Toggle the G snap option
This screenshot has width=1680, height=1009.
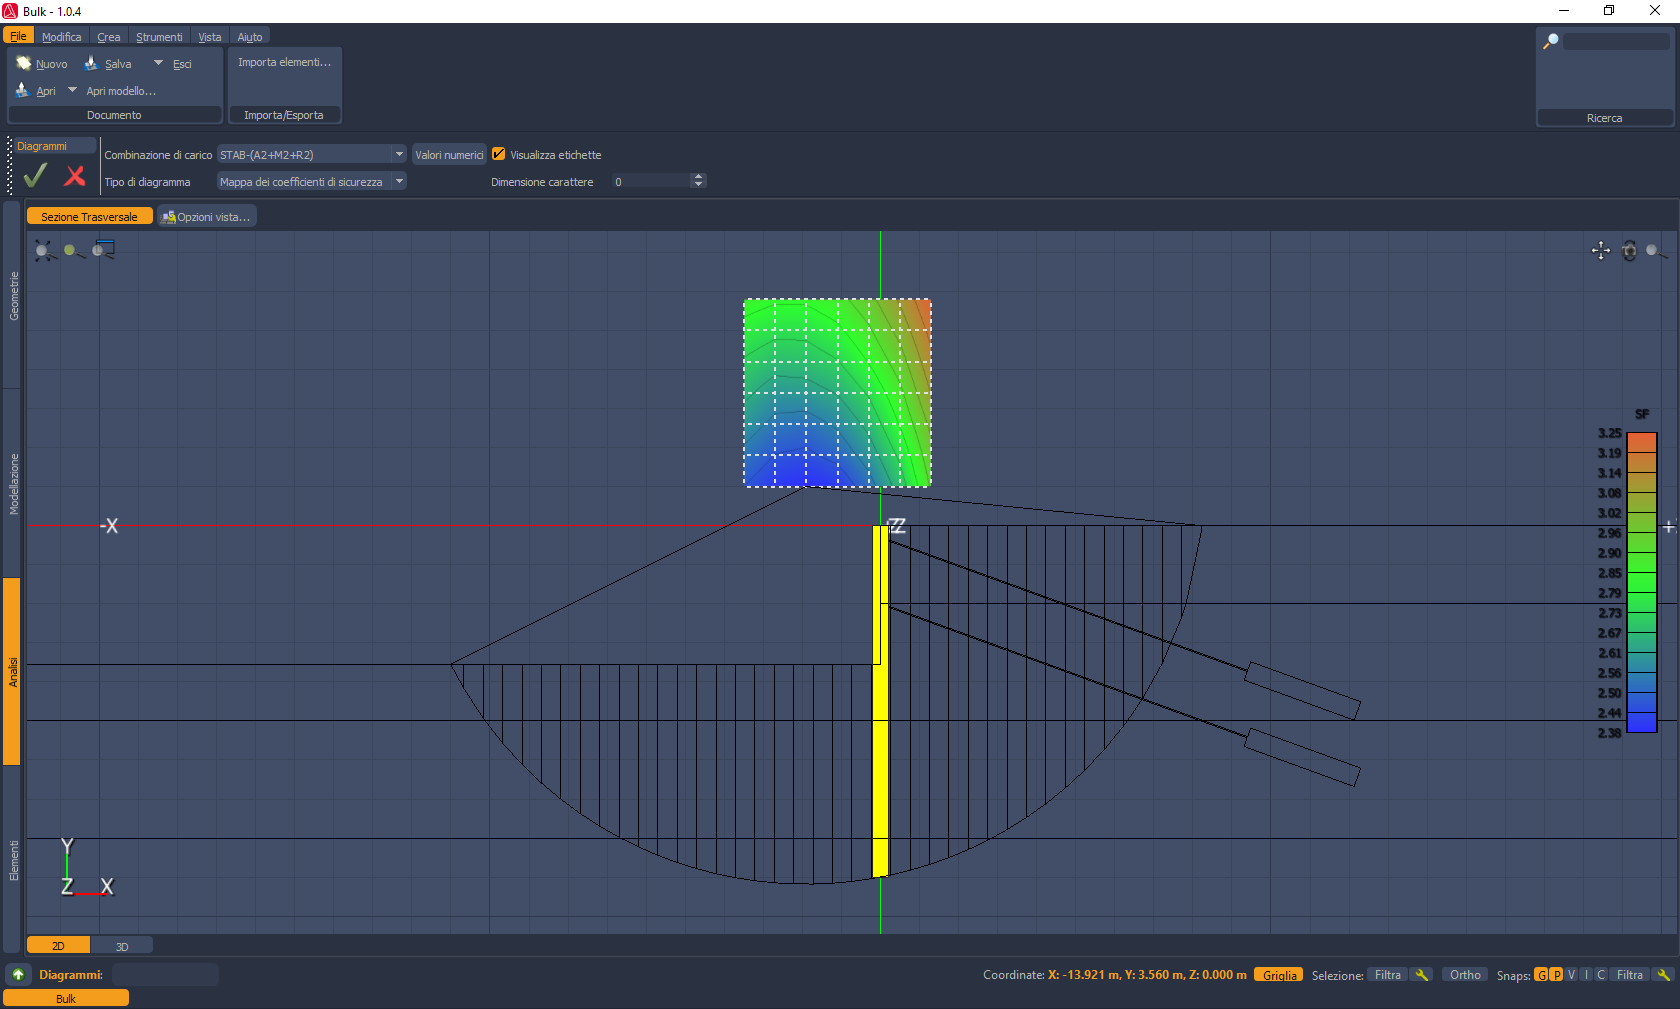coord(1541,975)
